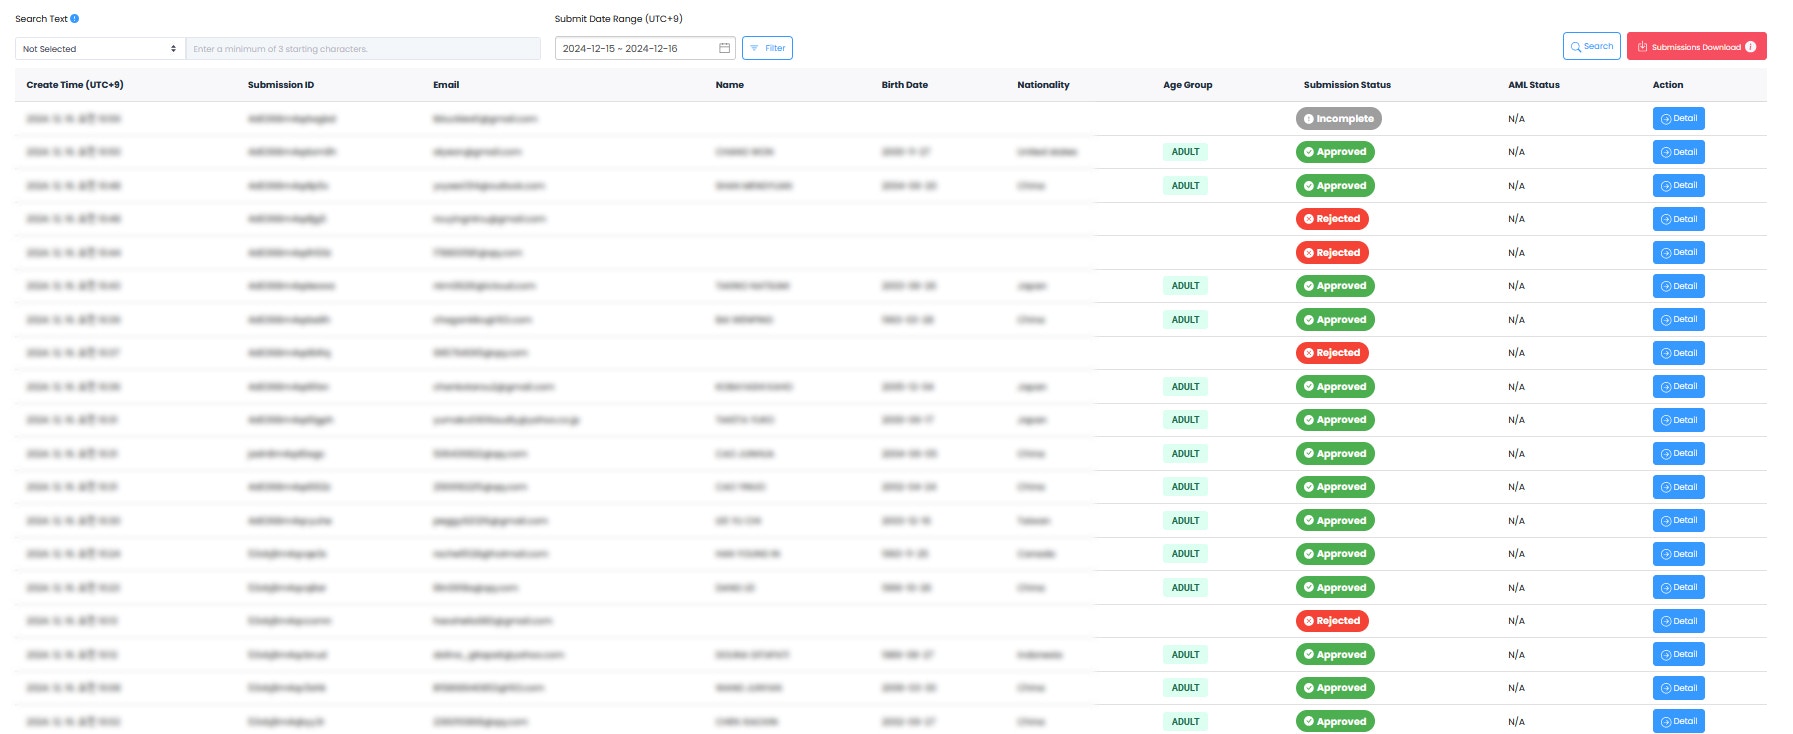This screenshot has width=1793, height=734.
Task: Open Detail for the Indonesia nationality row
Action: click(1679, 654)
